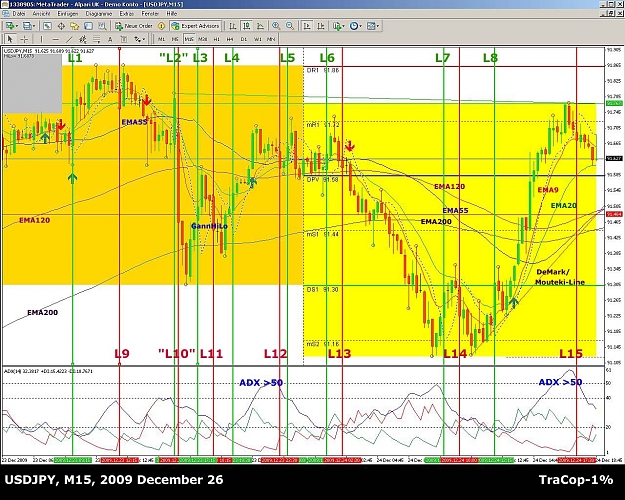The width and height of the screenshot is (625, 500).
Task: Open the Extras menu
Action: 127,14
